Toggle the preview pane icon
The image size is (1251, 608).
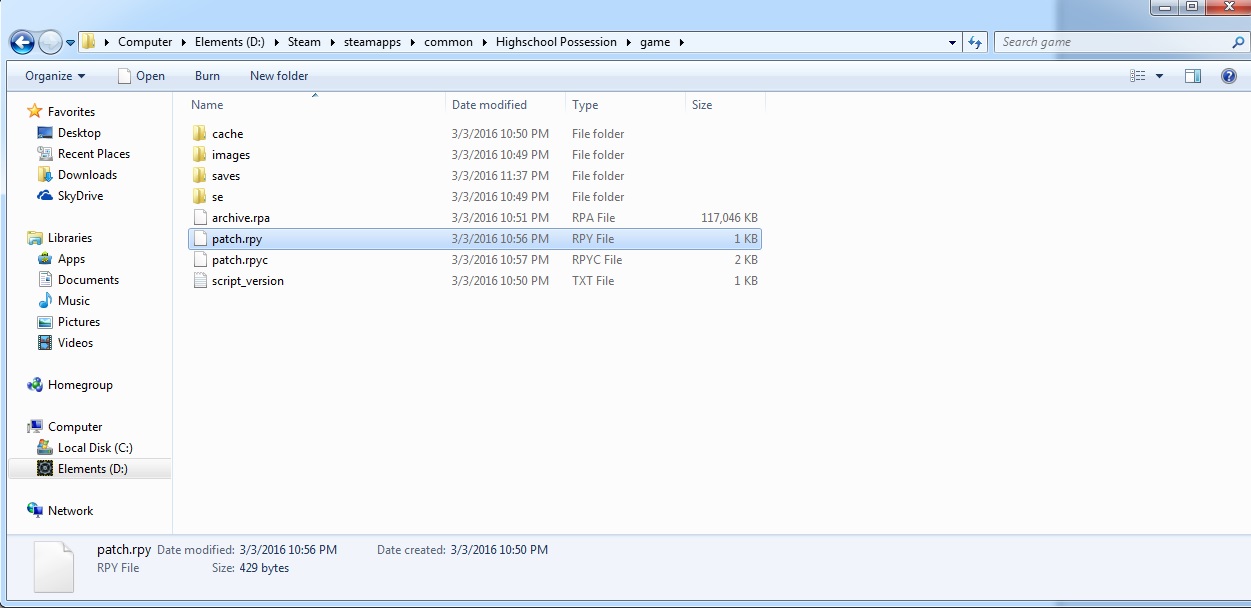tap(1192, 76)
